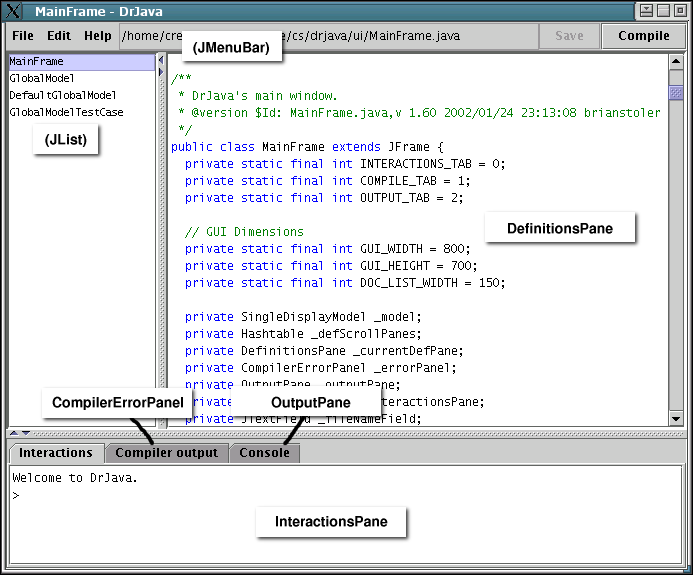Click the editor scrollbar up arrow
The width and height of the screenshot is (693, 575).
point(676,61)
